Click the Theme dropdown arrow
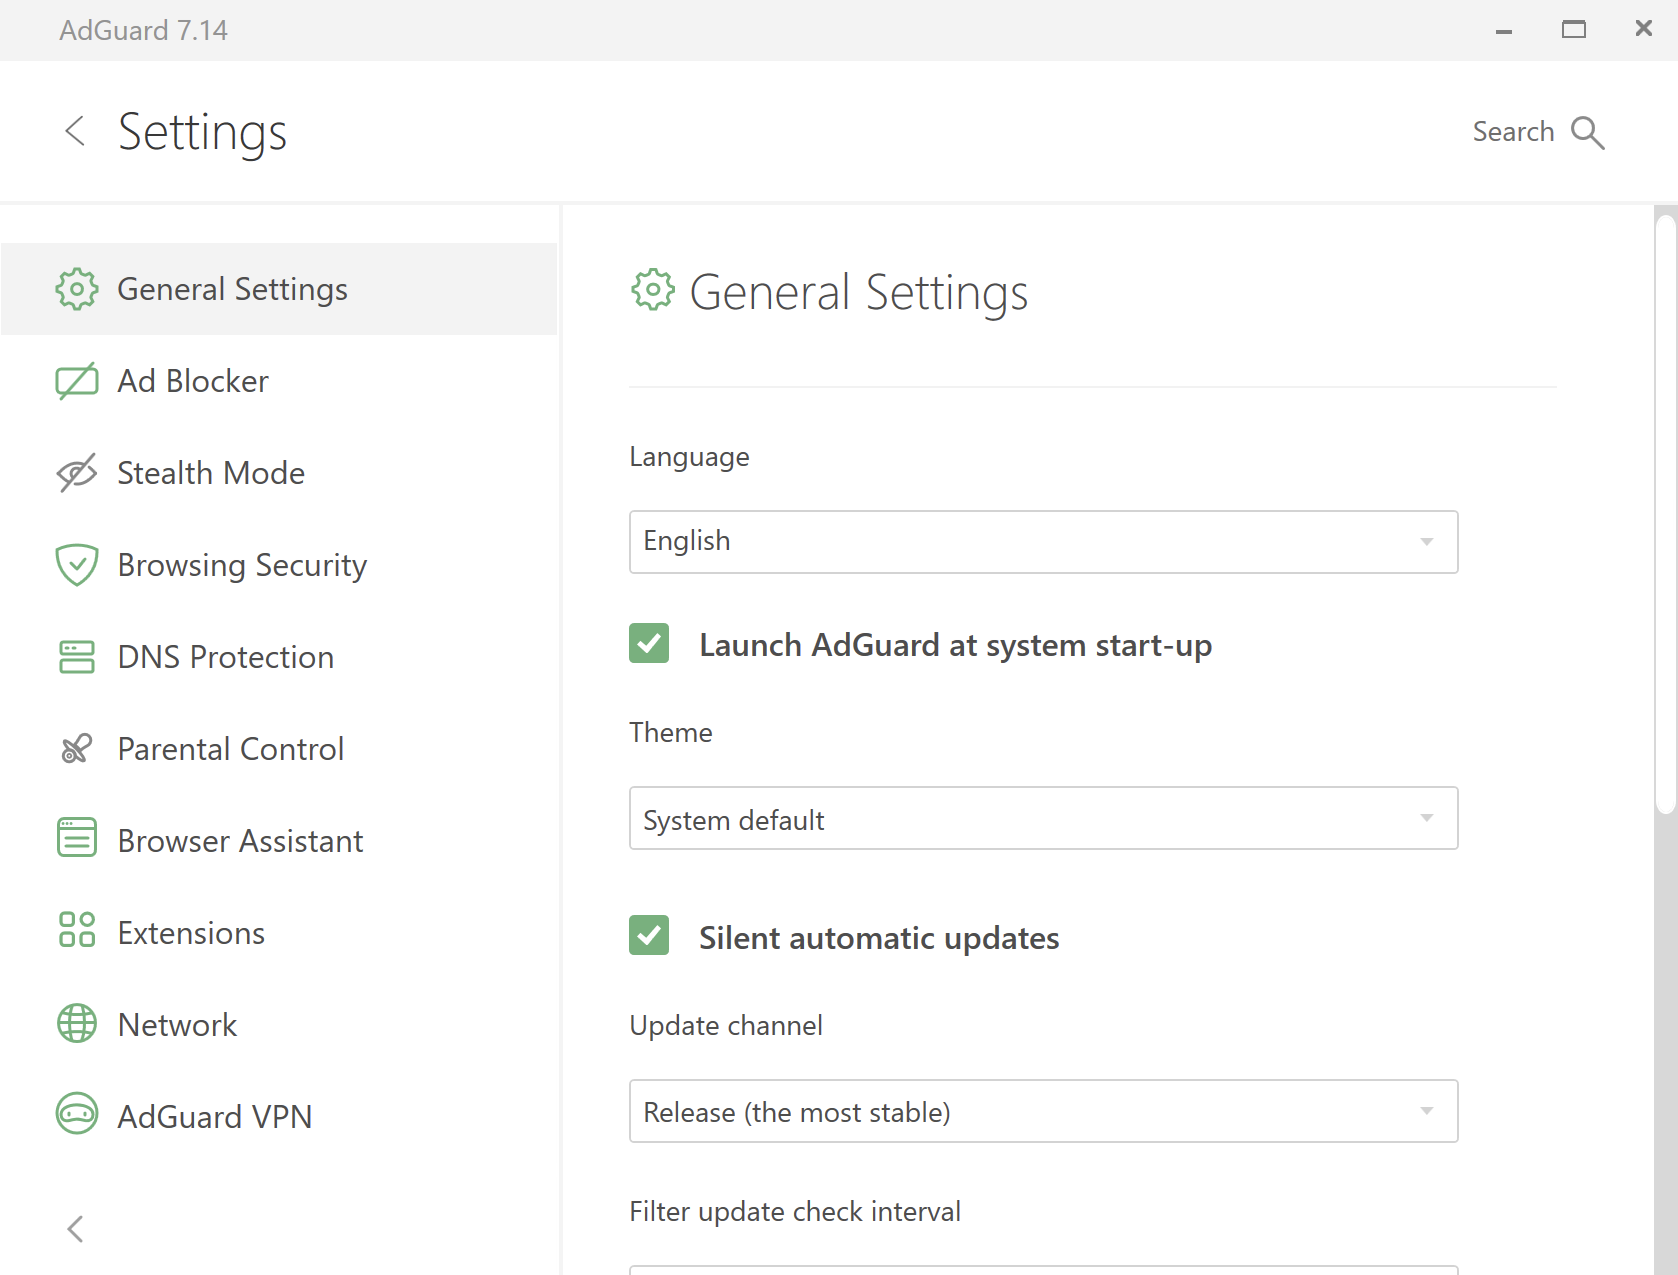Screen dimensions: 1678x1275 [1427, 818]
